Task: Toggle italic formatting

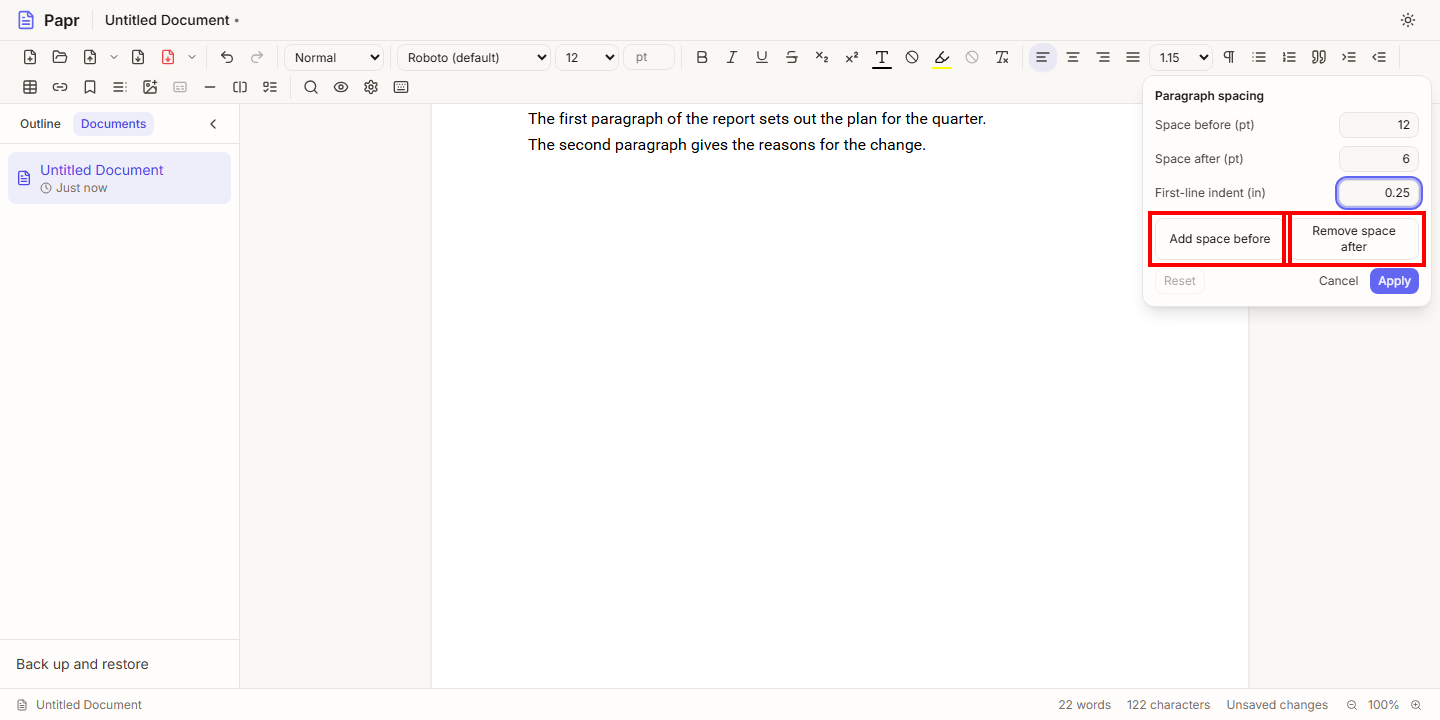Action: coord(732,57)
